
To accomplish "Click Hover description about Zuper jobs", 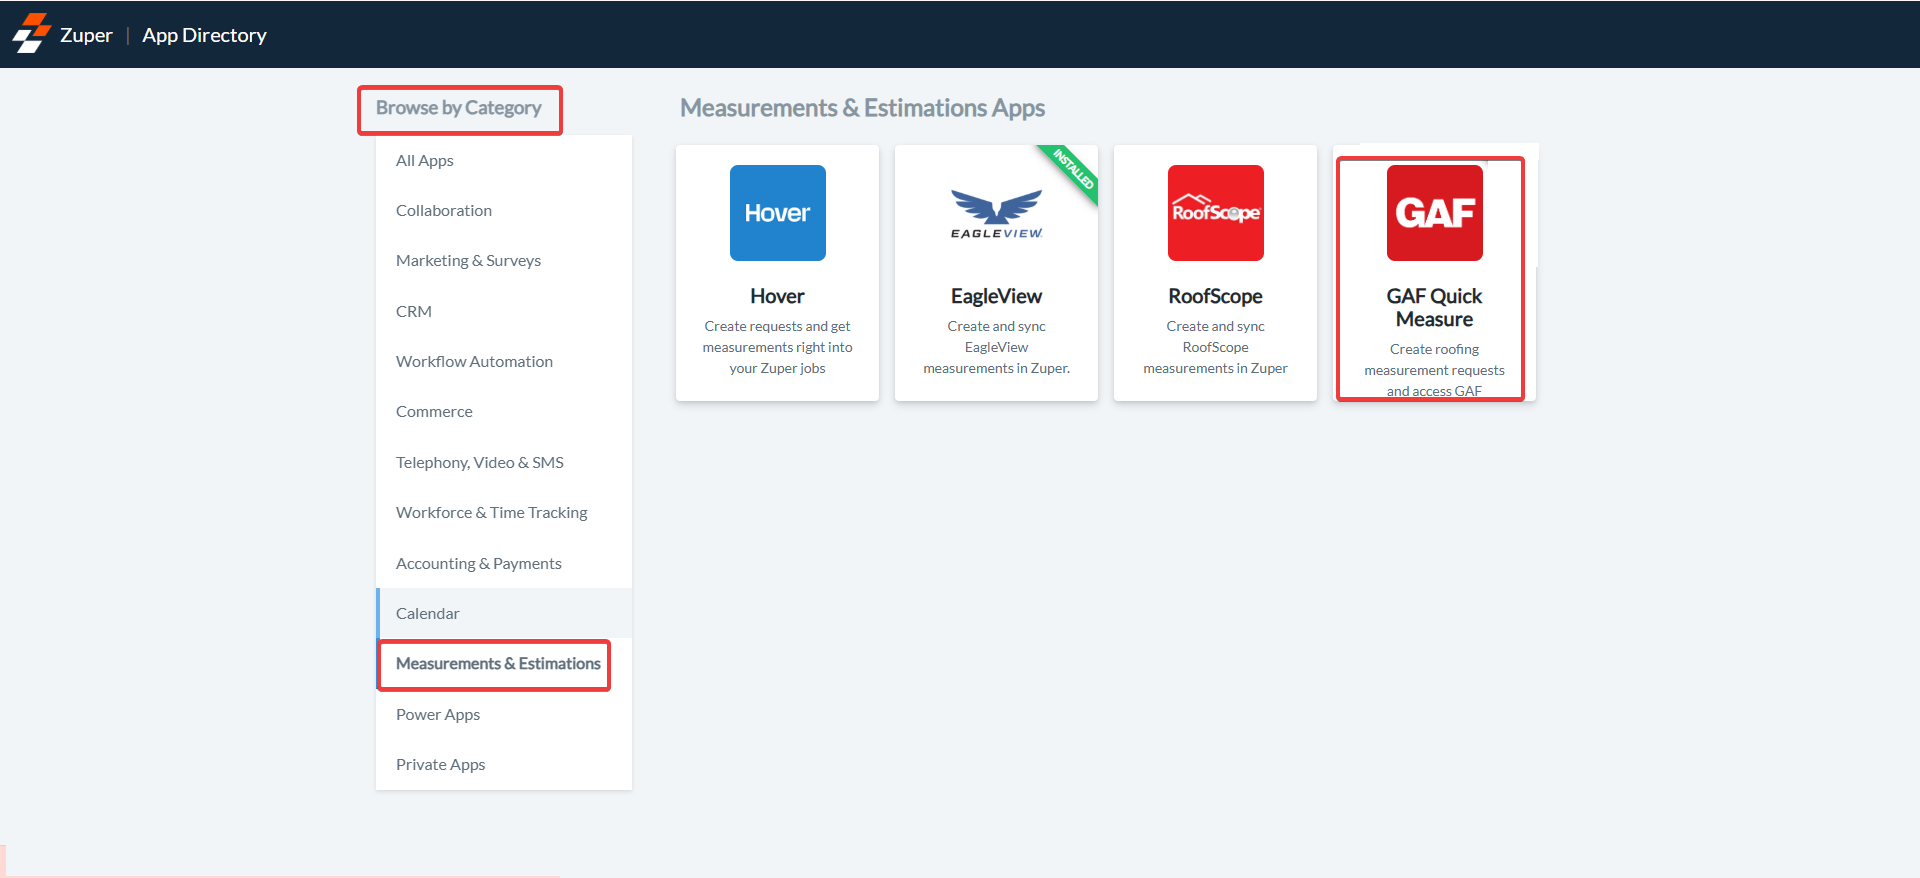I will 777,347.
